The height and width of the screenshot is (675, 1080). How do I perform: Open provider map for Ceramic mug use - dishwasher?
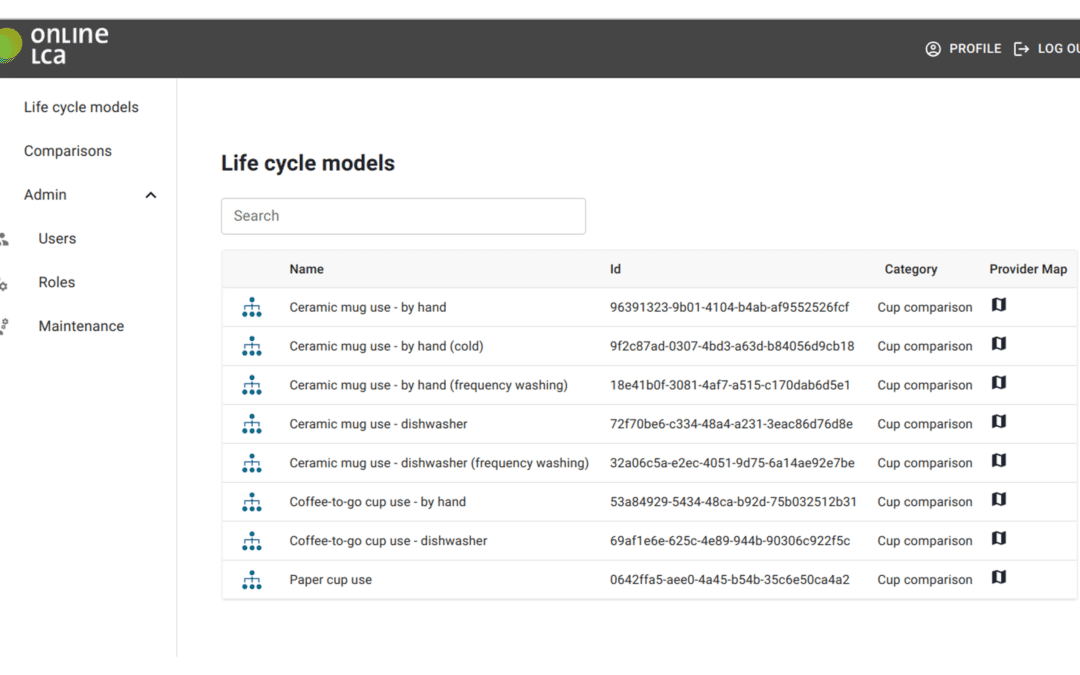pyautogui.click(x=999, y=422)
